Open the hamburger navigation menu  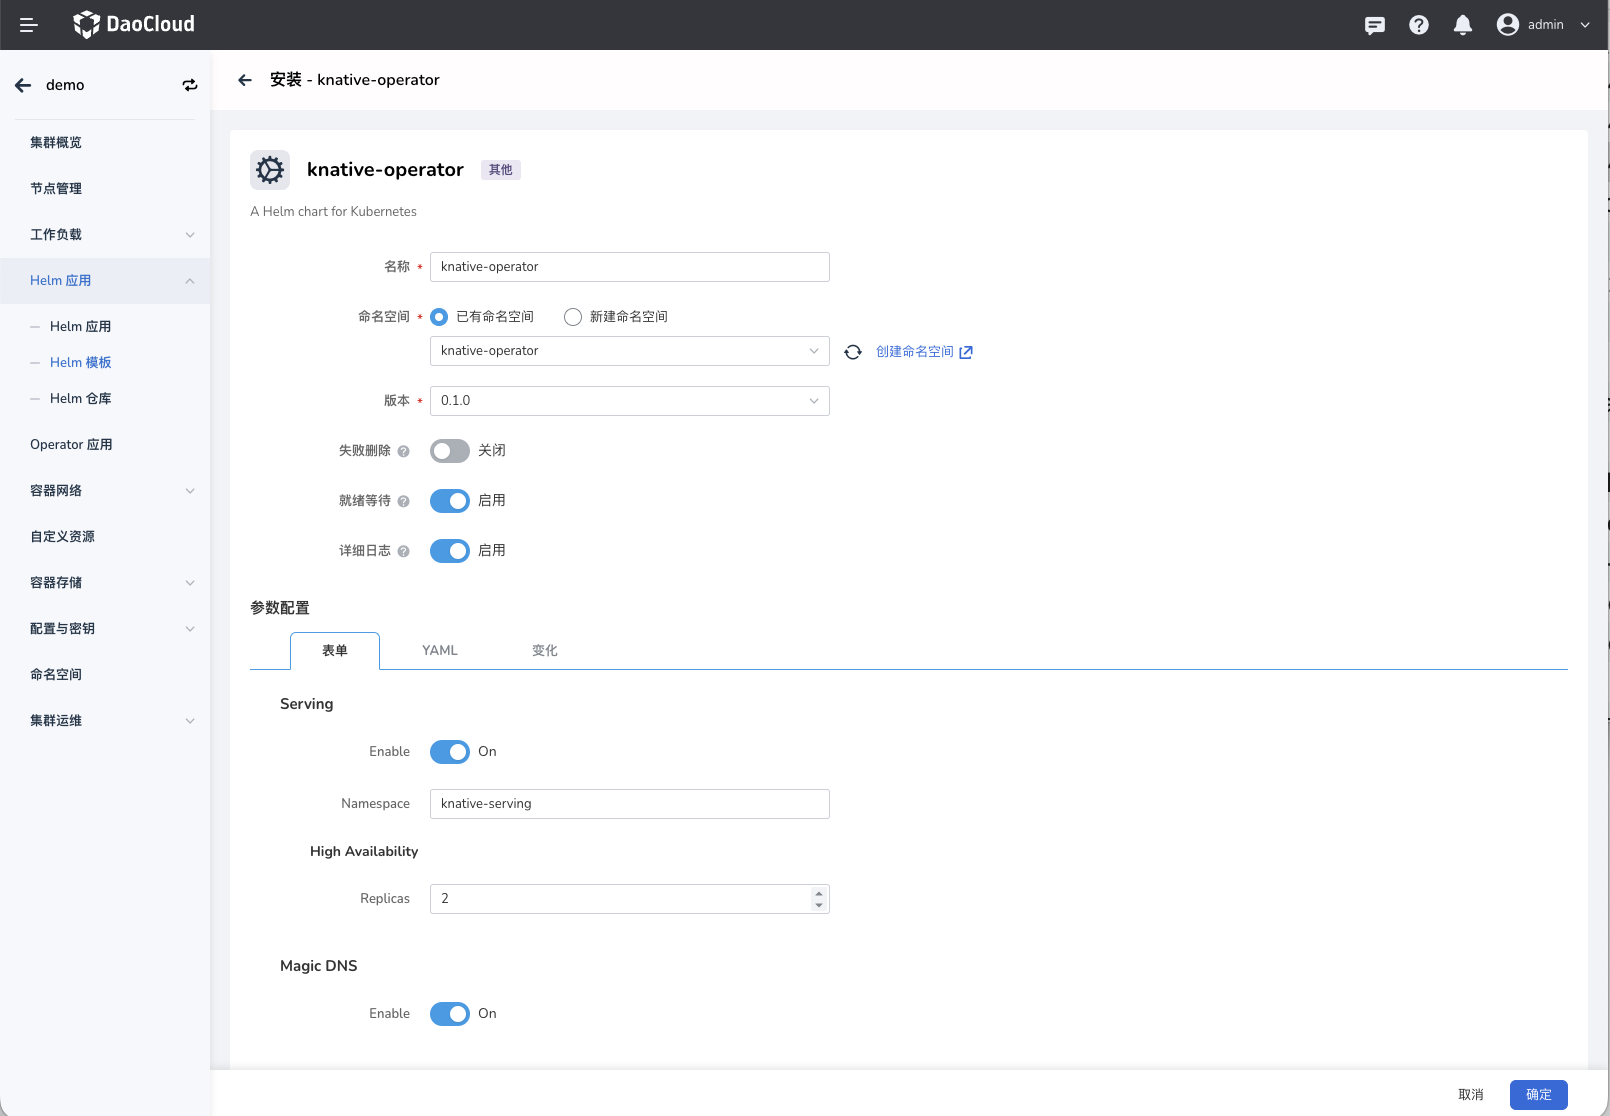click(29, 25)
